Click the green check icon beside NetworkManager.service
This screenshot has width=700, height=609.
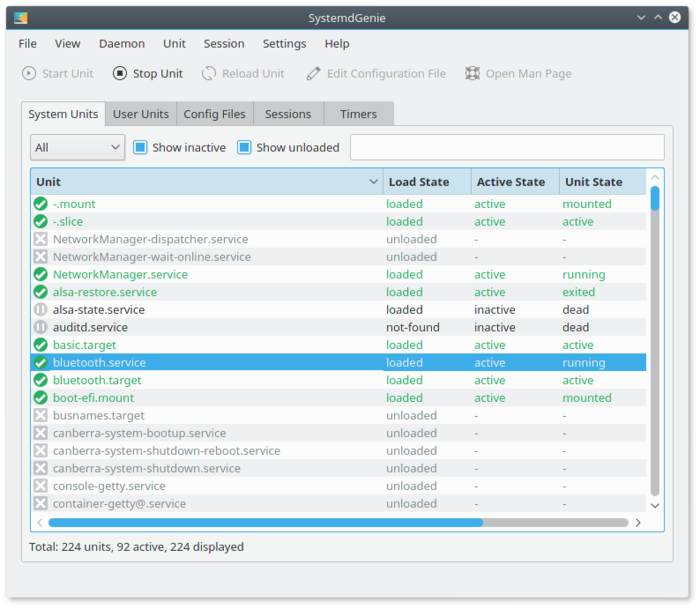41,274
